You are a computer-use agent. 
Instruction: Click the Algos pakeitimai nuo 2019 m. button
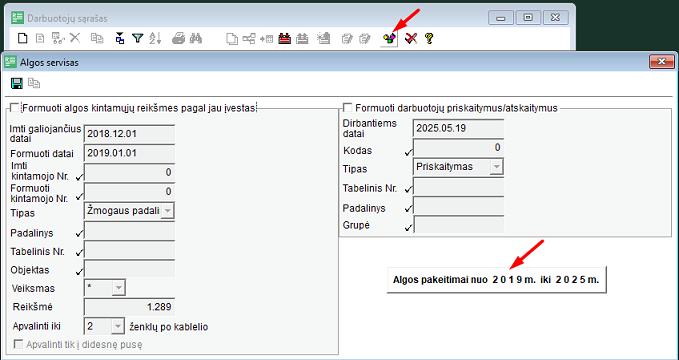[x=496, y=280]
